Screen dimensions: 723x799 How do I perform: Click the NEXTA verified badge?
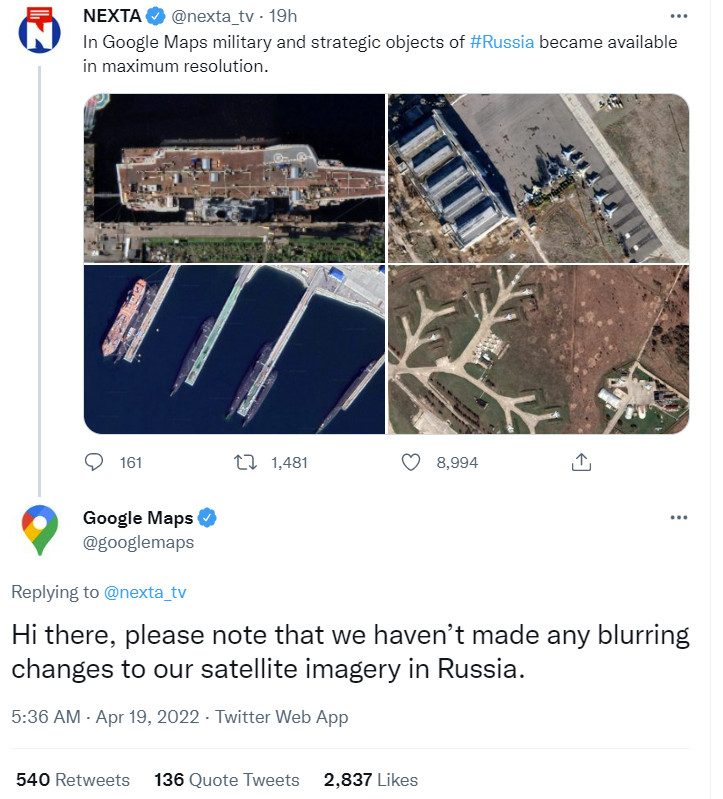click(x=155, y=17)
